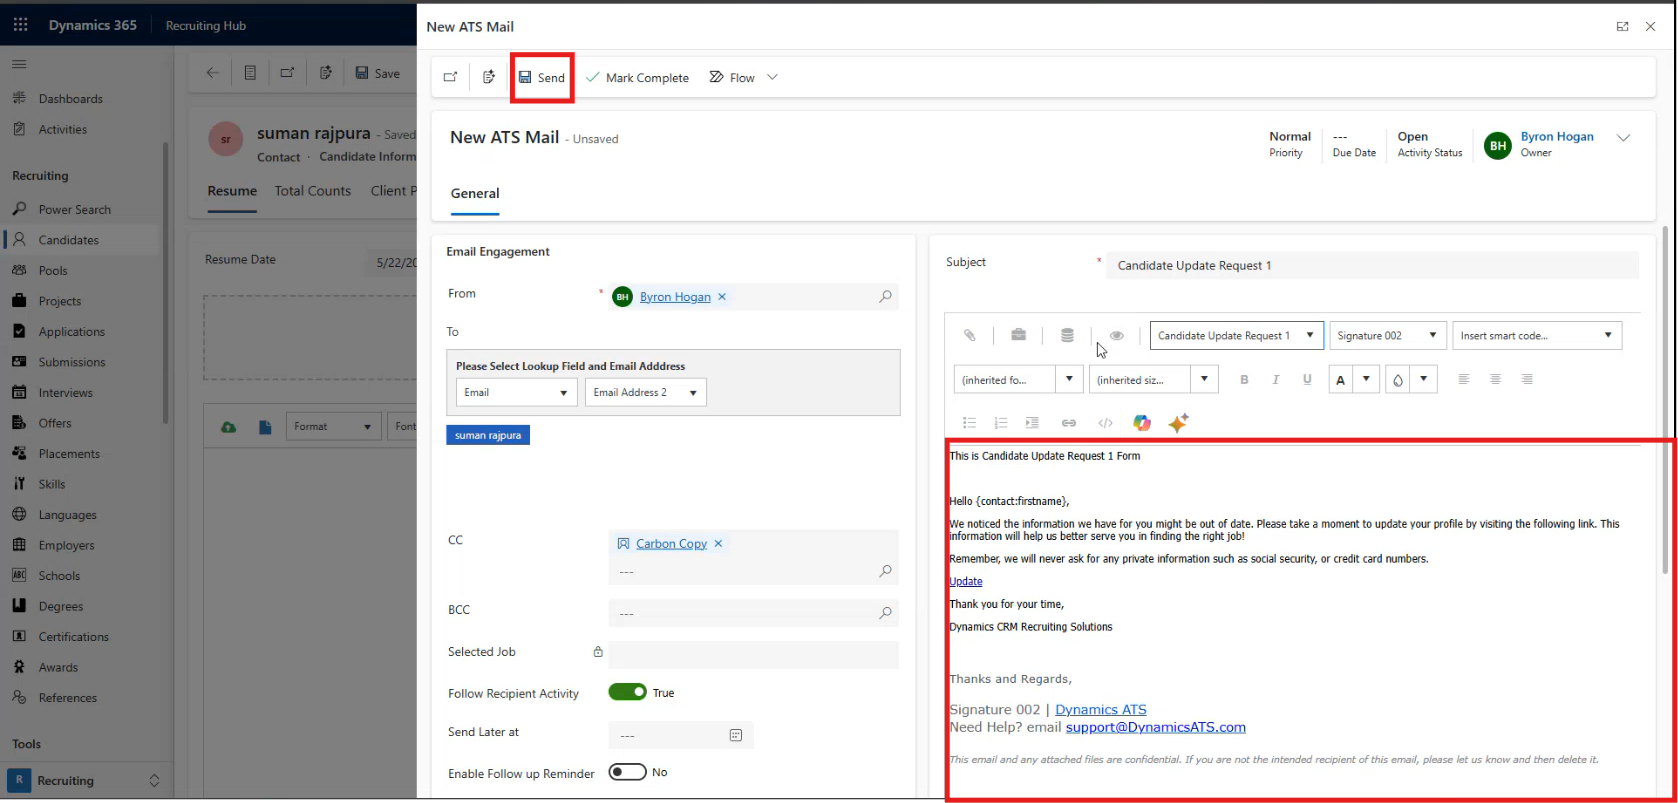Open Power Search in the sidebar

coord(74,210)
